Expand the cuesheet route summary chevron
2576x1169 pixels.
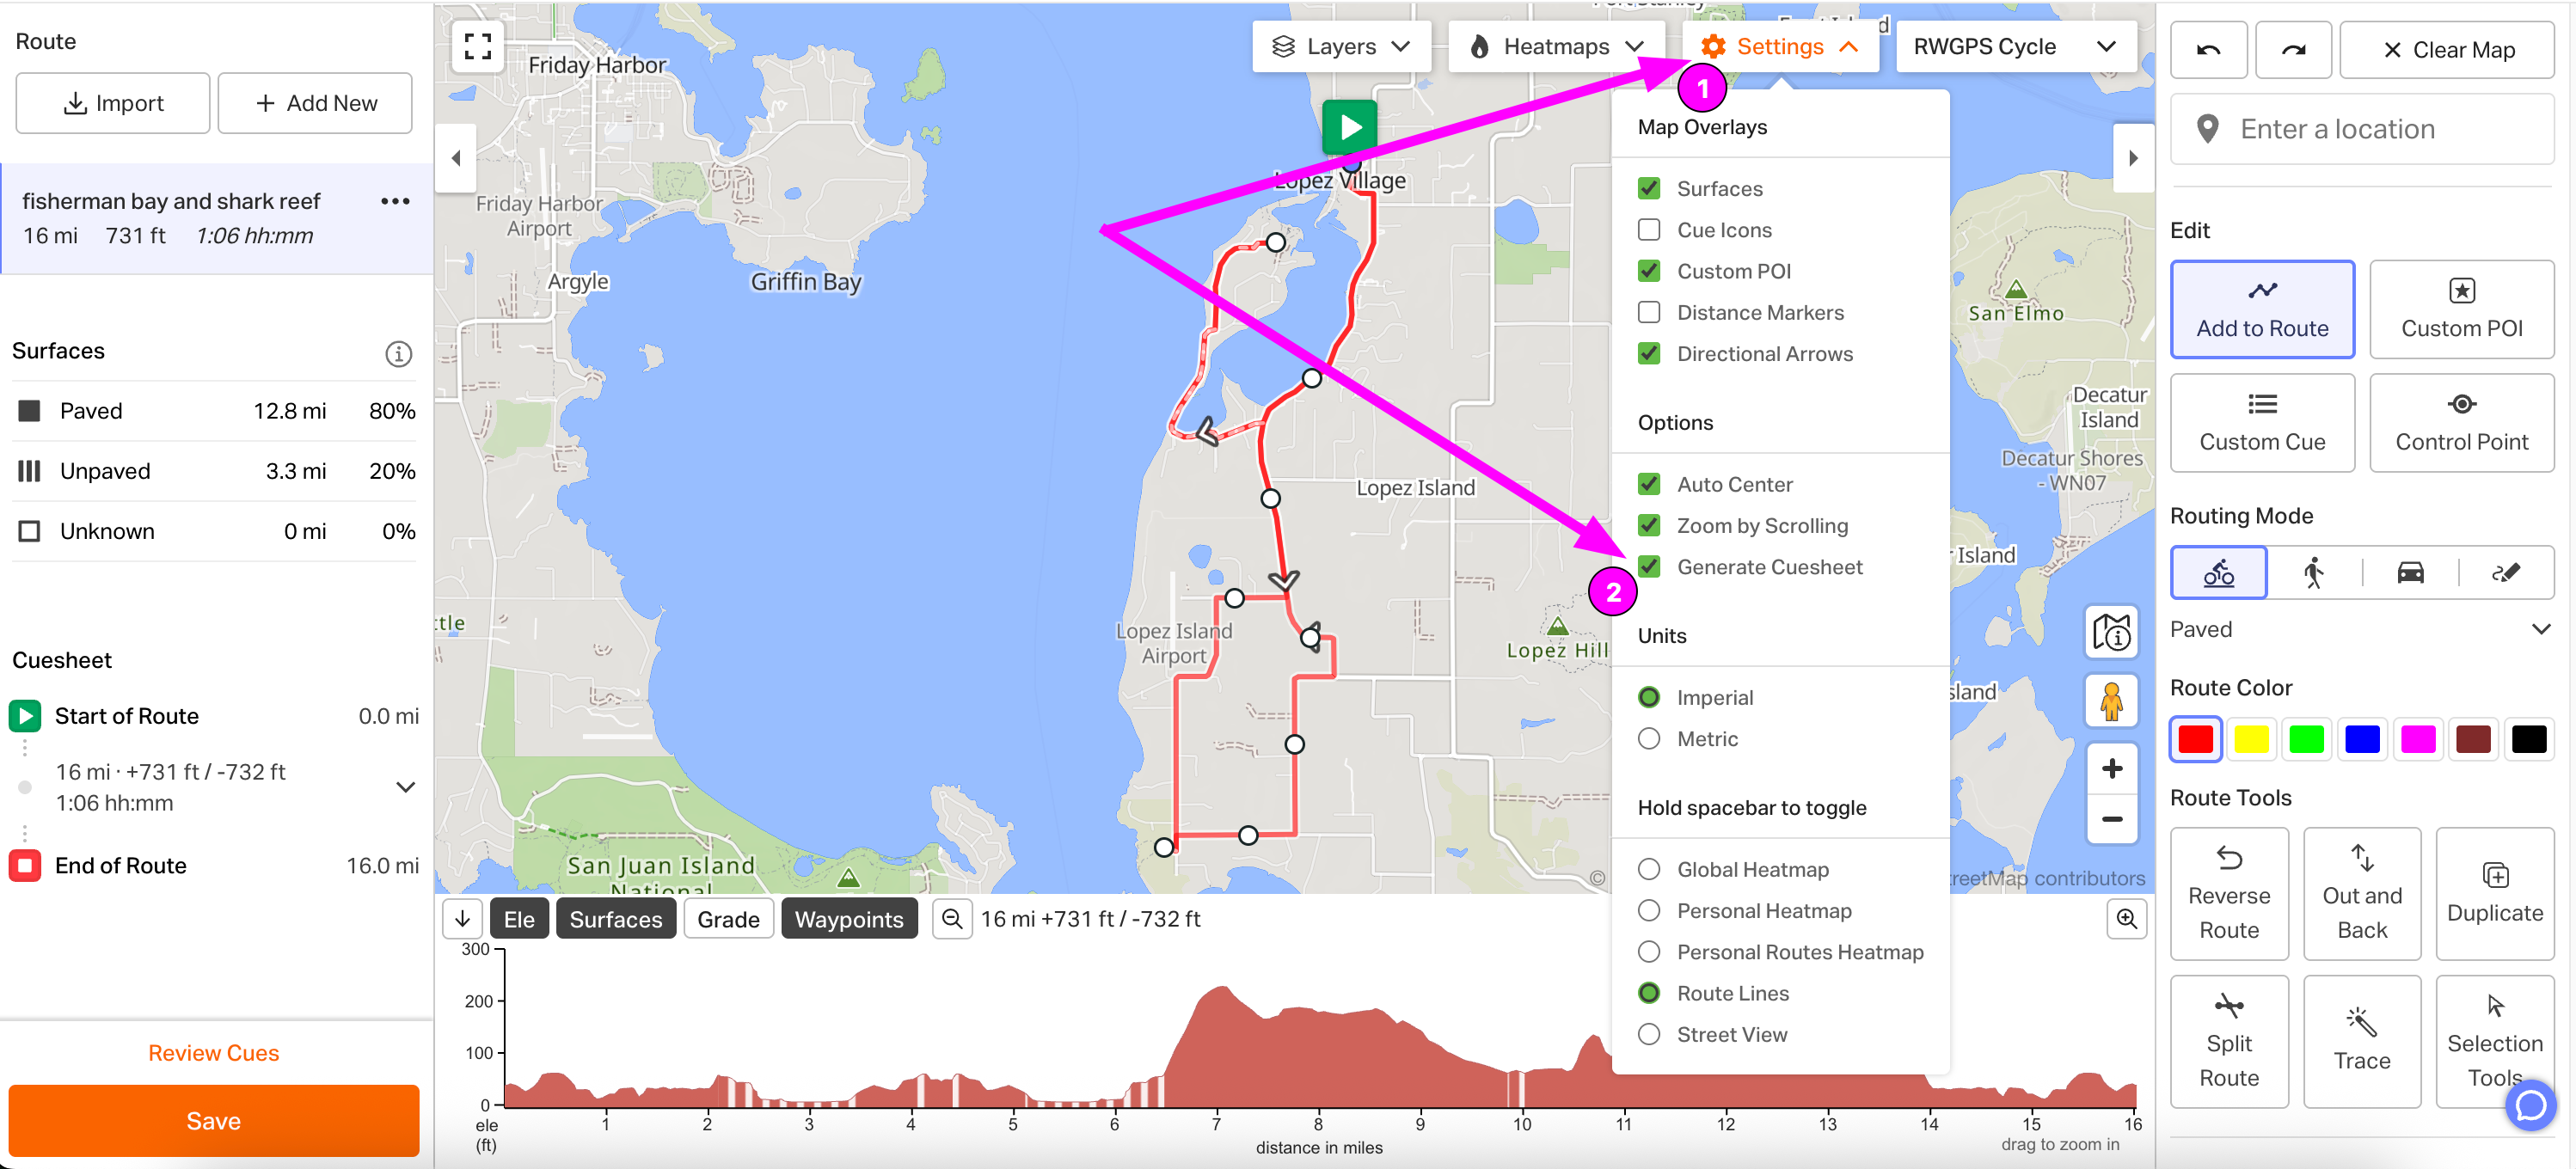pyautogui.click(x=405, y=787)
